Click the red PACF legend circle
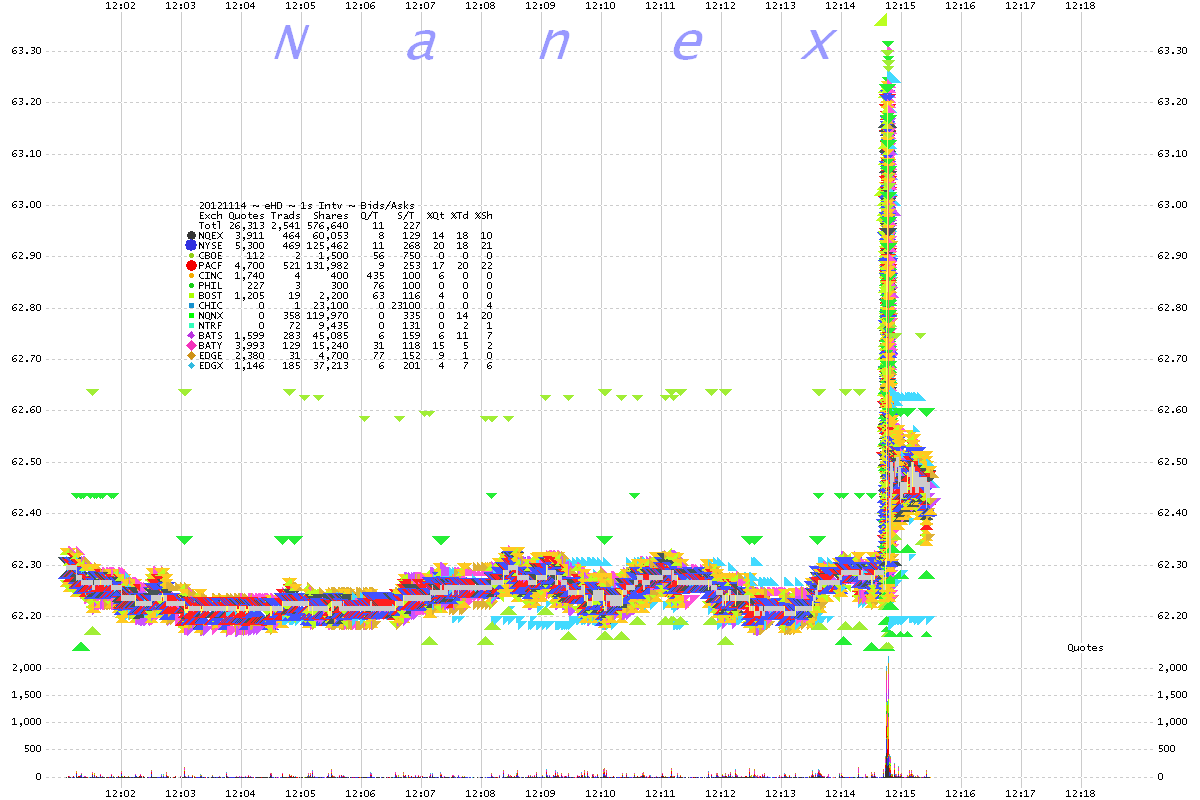 [x=191, y=264]
